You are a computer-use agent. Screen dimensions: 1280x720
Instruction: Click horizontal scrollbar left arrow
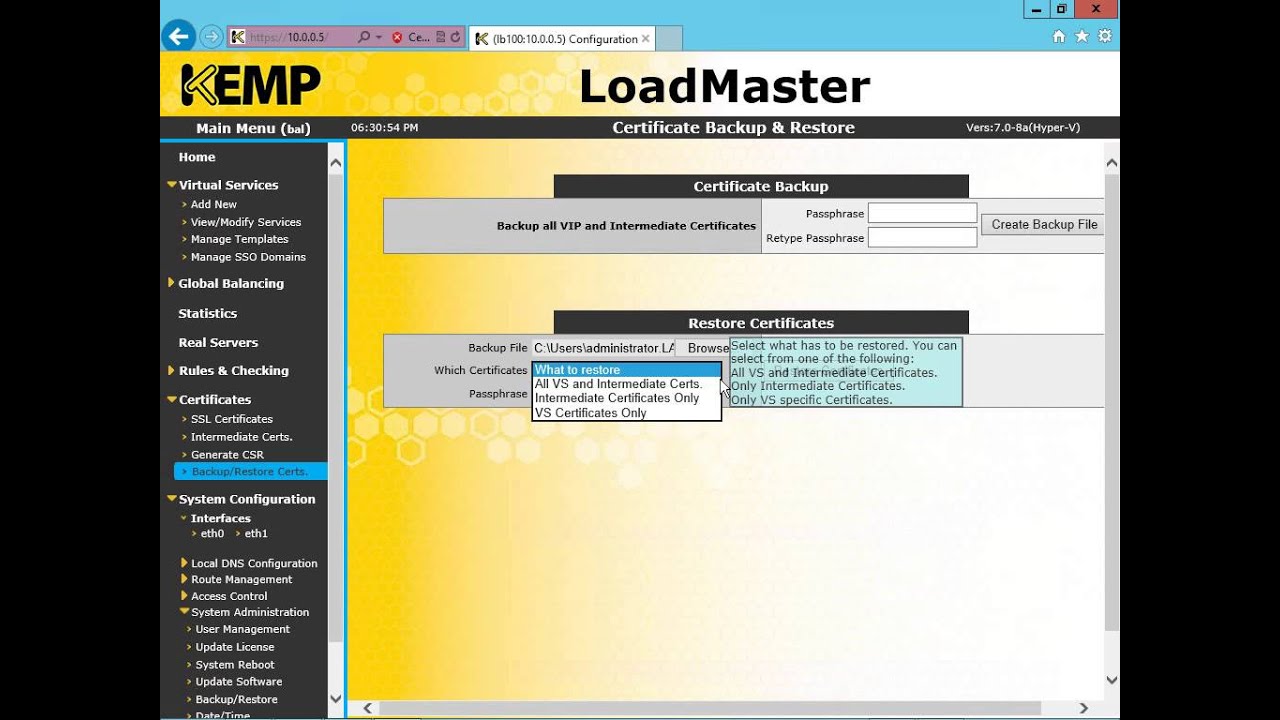tap(367, 708)
